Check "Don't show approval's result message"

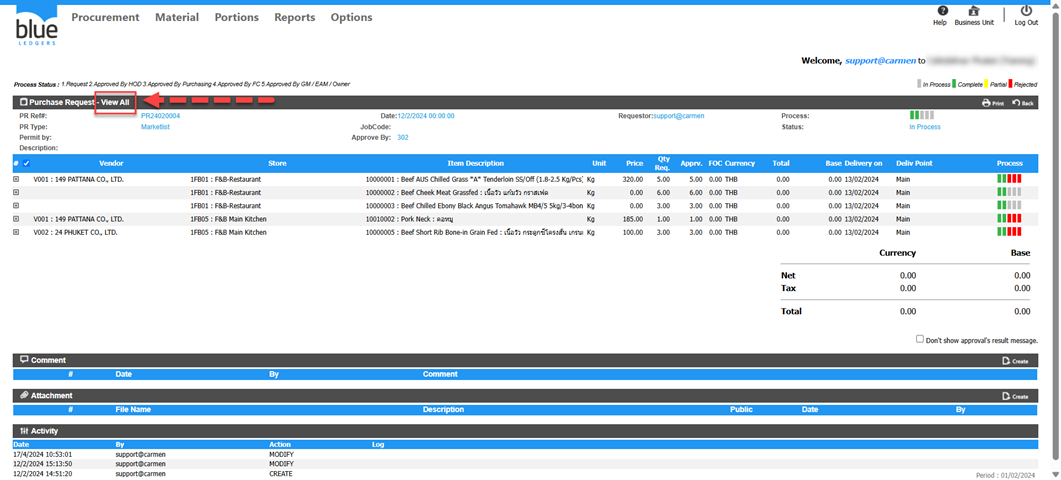[920, 339]
